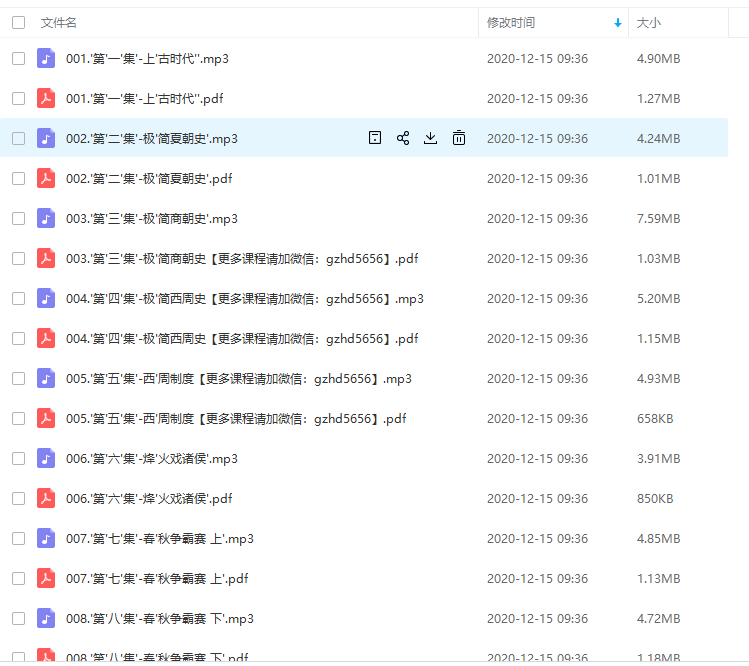Sort by the 修改时间 column header

click(511, 22)
